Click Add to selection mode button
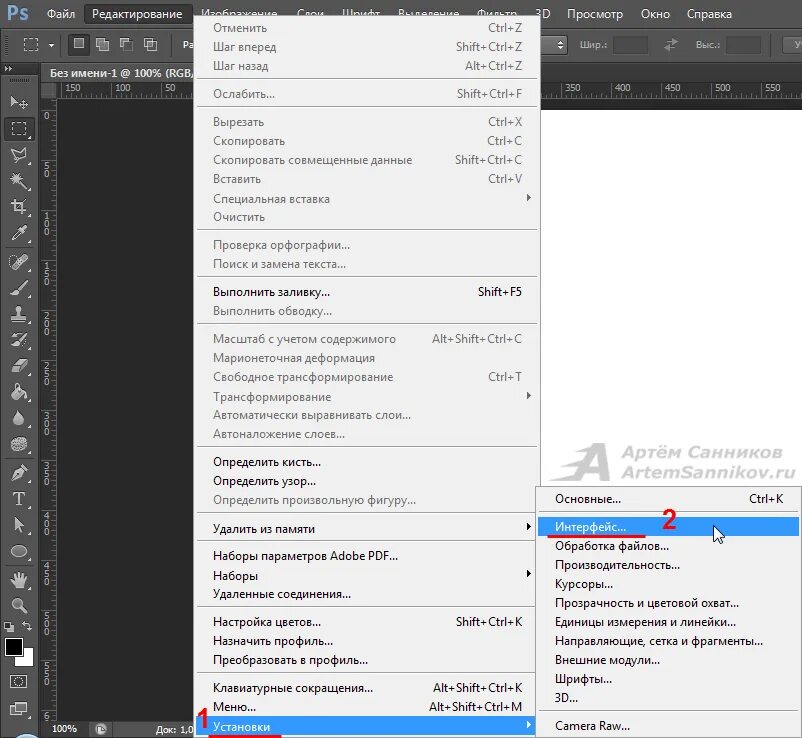Image resolution: width=802 pixels, height=738 pixels. click(x=102, y=44)
